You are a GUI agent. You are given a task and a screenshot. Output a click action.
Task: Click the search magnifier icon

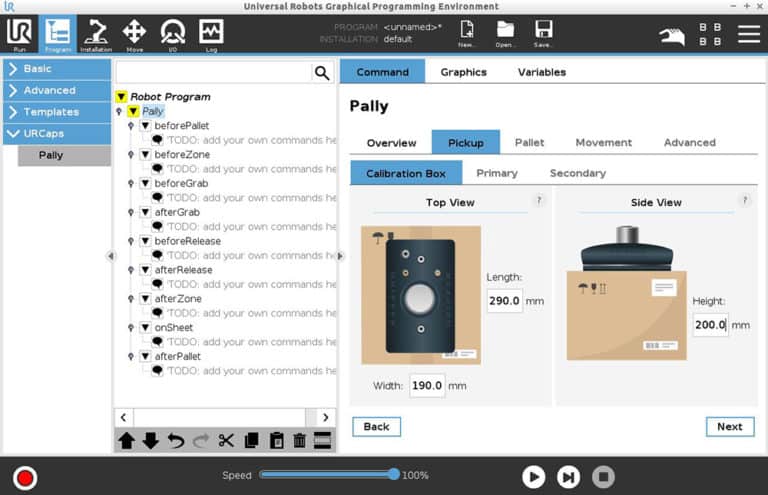coord(322,73)
